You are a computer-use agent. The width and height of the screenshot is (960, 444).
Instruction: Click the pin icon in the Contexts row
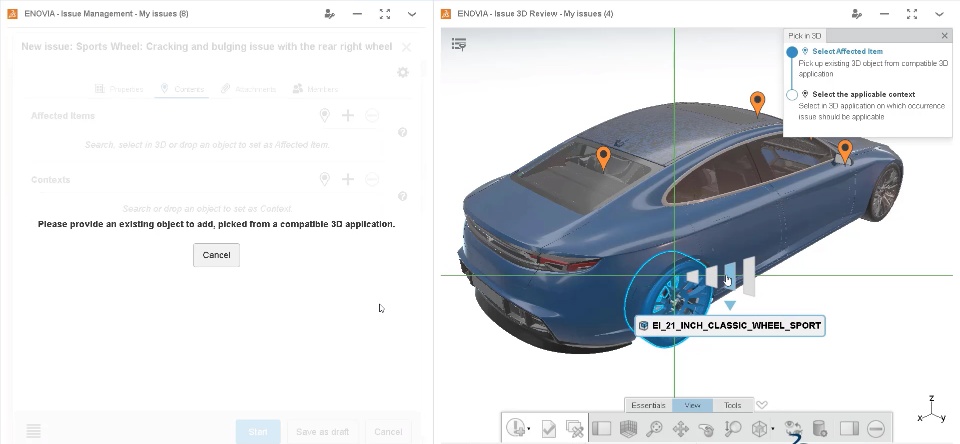[325, 179]
